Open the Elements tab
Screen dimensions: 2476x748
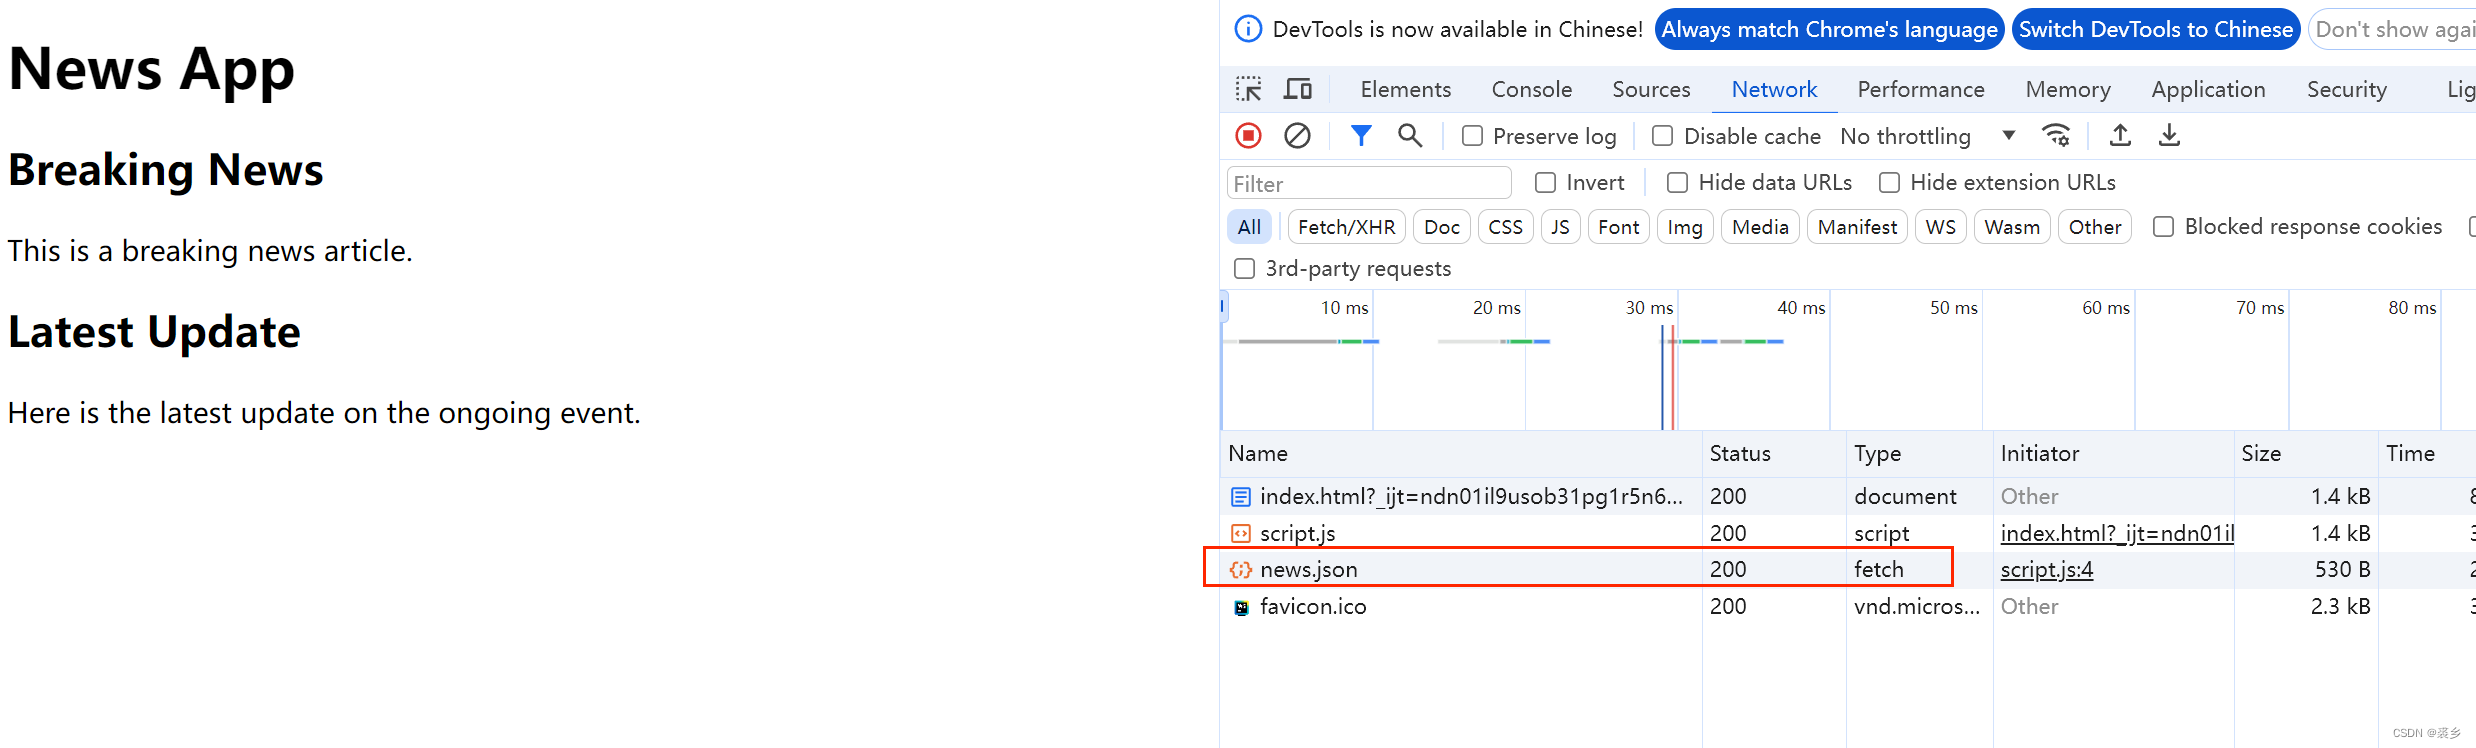(1405, 90)
